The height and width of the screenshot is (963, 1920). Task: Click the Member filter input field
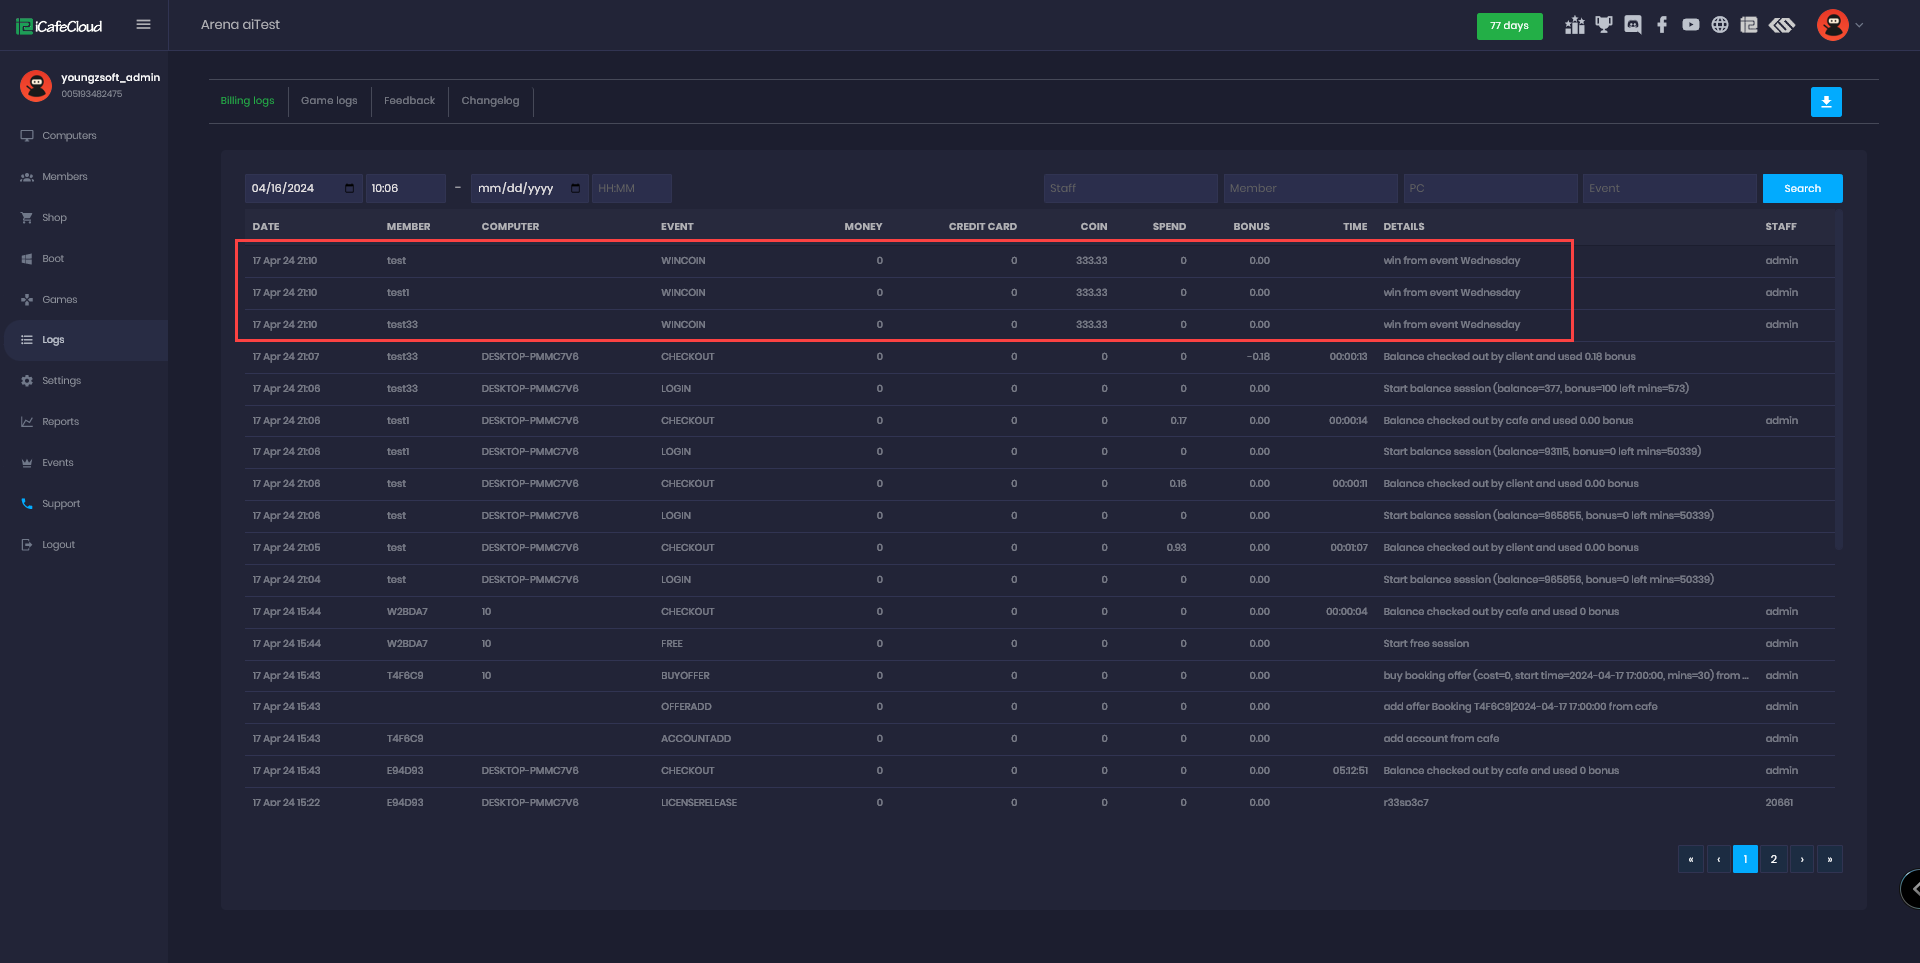click(1310, 188)
